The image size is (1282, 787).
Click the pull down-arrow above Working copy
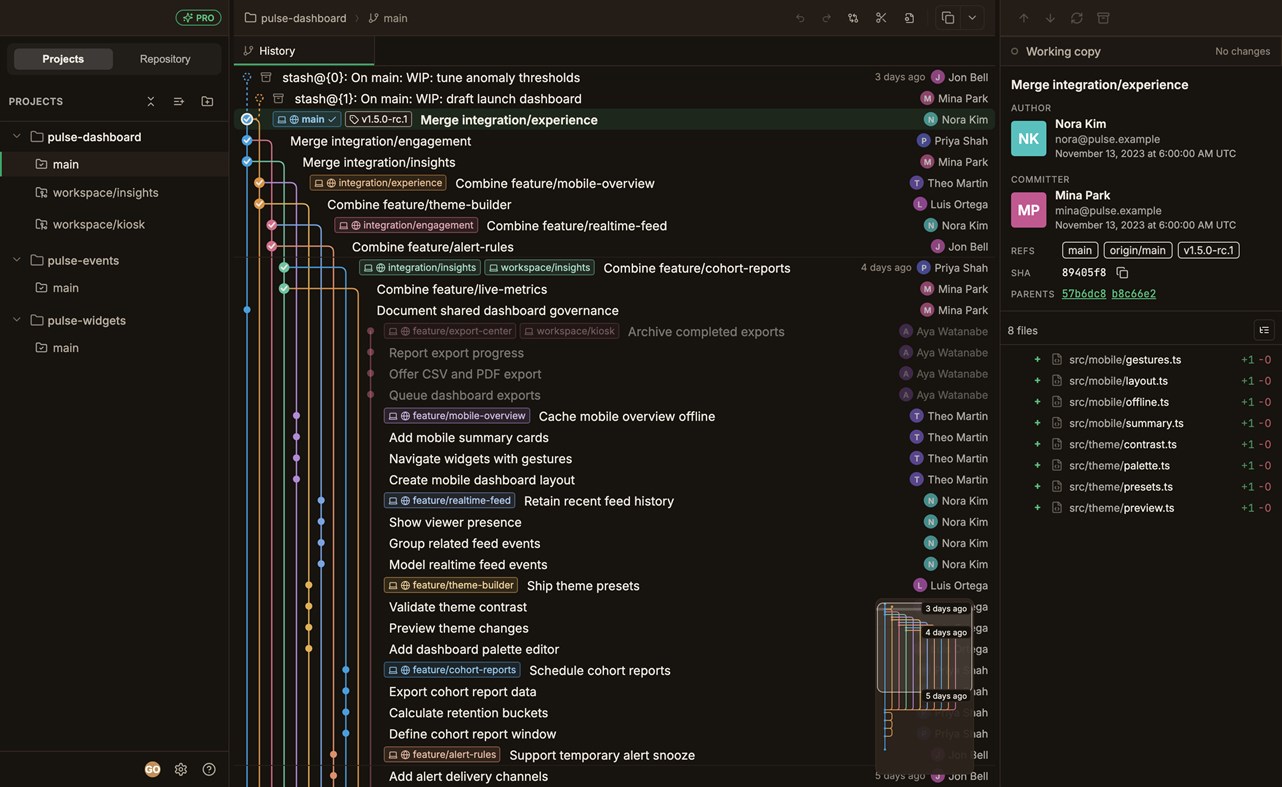(x=1050, y=18)
